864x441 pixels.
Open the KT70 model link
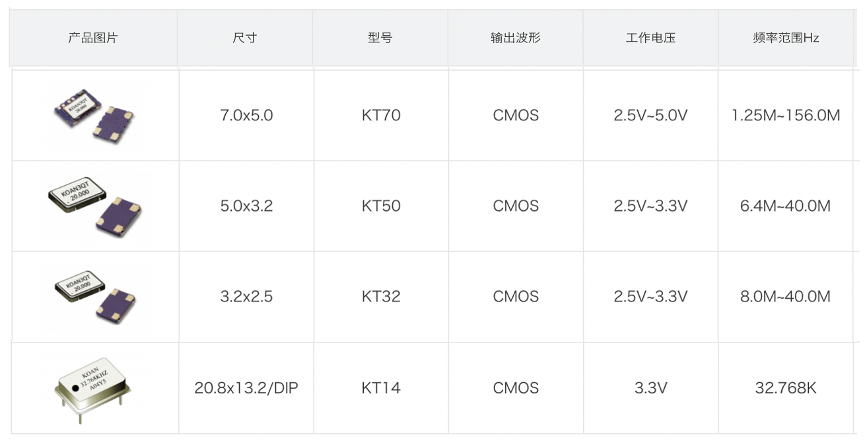coord(381,116)
